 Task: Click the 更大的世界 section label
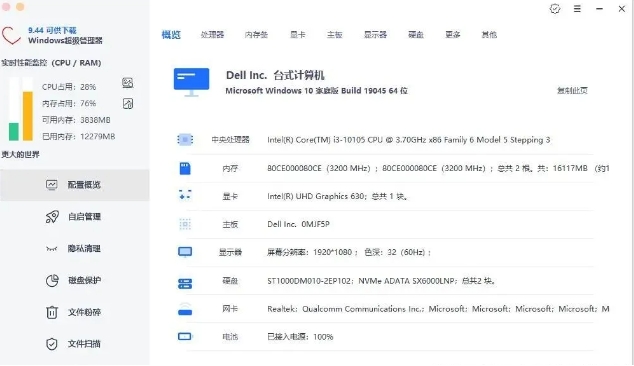20,154
